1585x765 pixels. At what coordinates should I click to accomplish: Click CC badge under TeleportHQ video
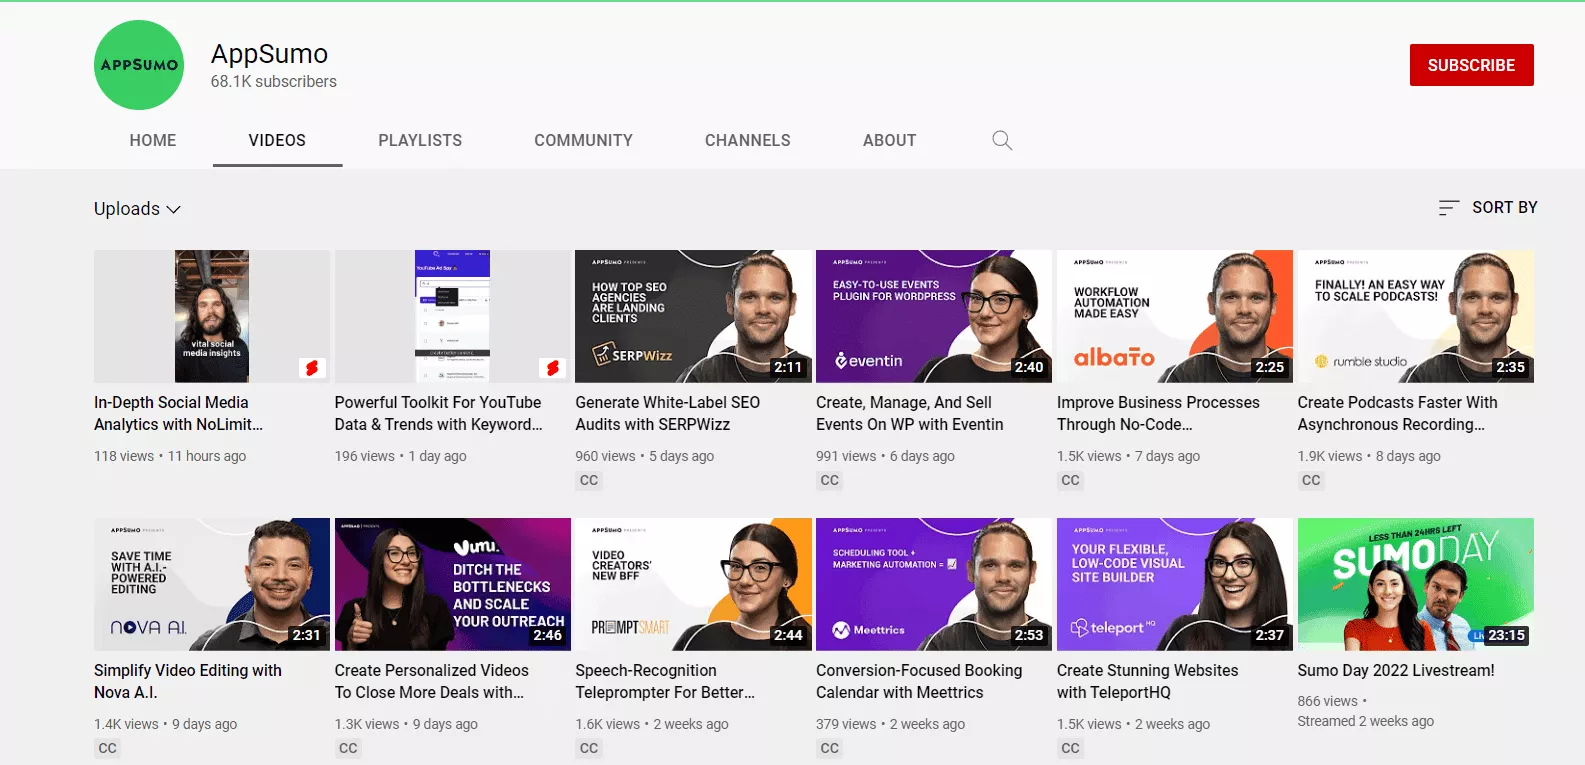coord(1071,748)
